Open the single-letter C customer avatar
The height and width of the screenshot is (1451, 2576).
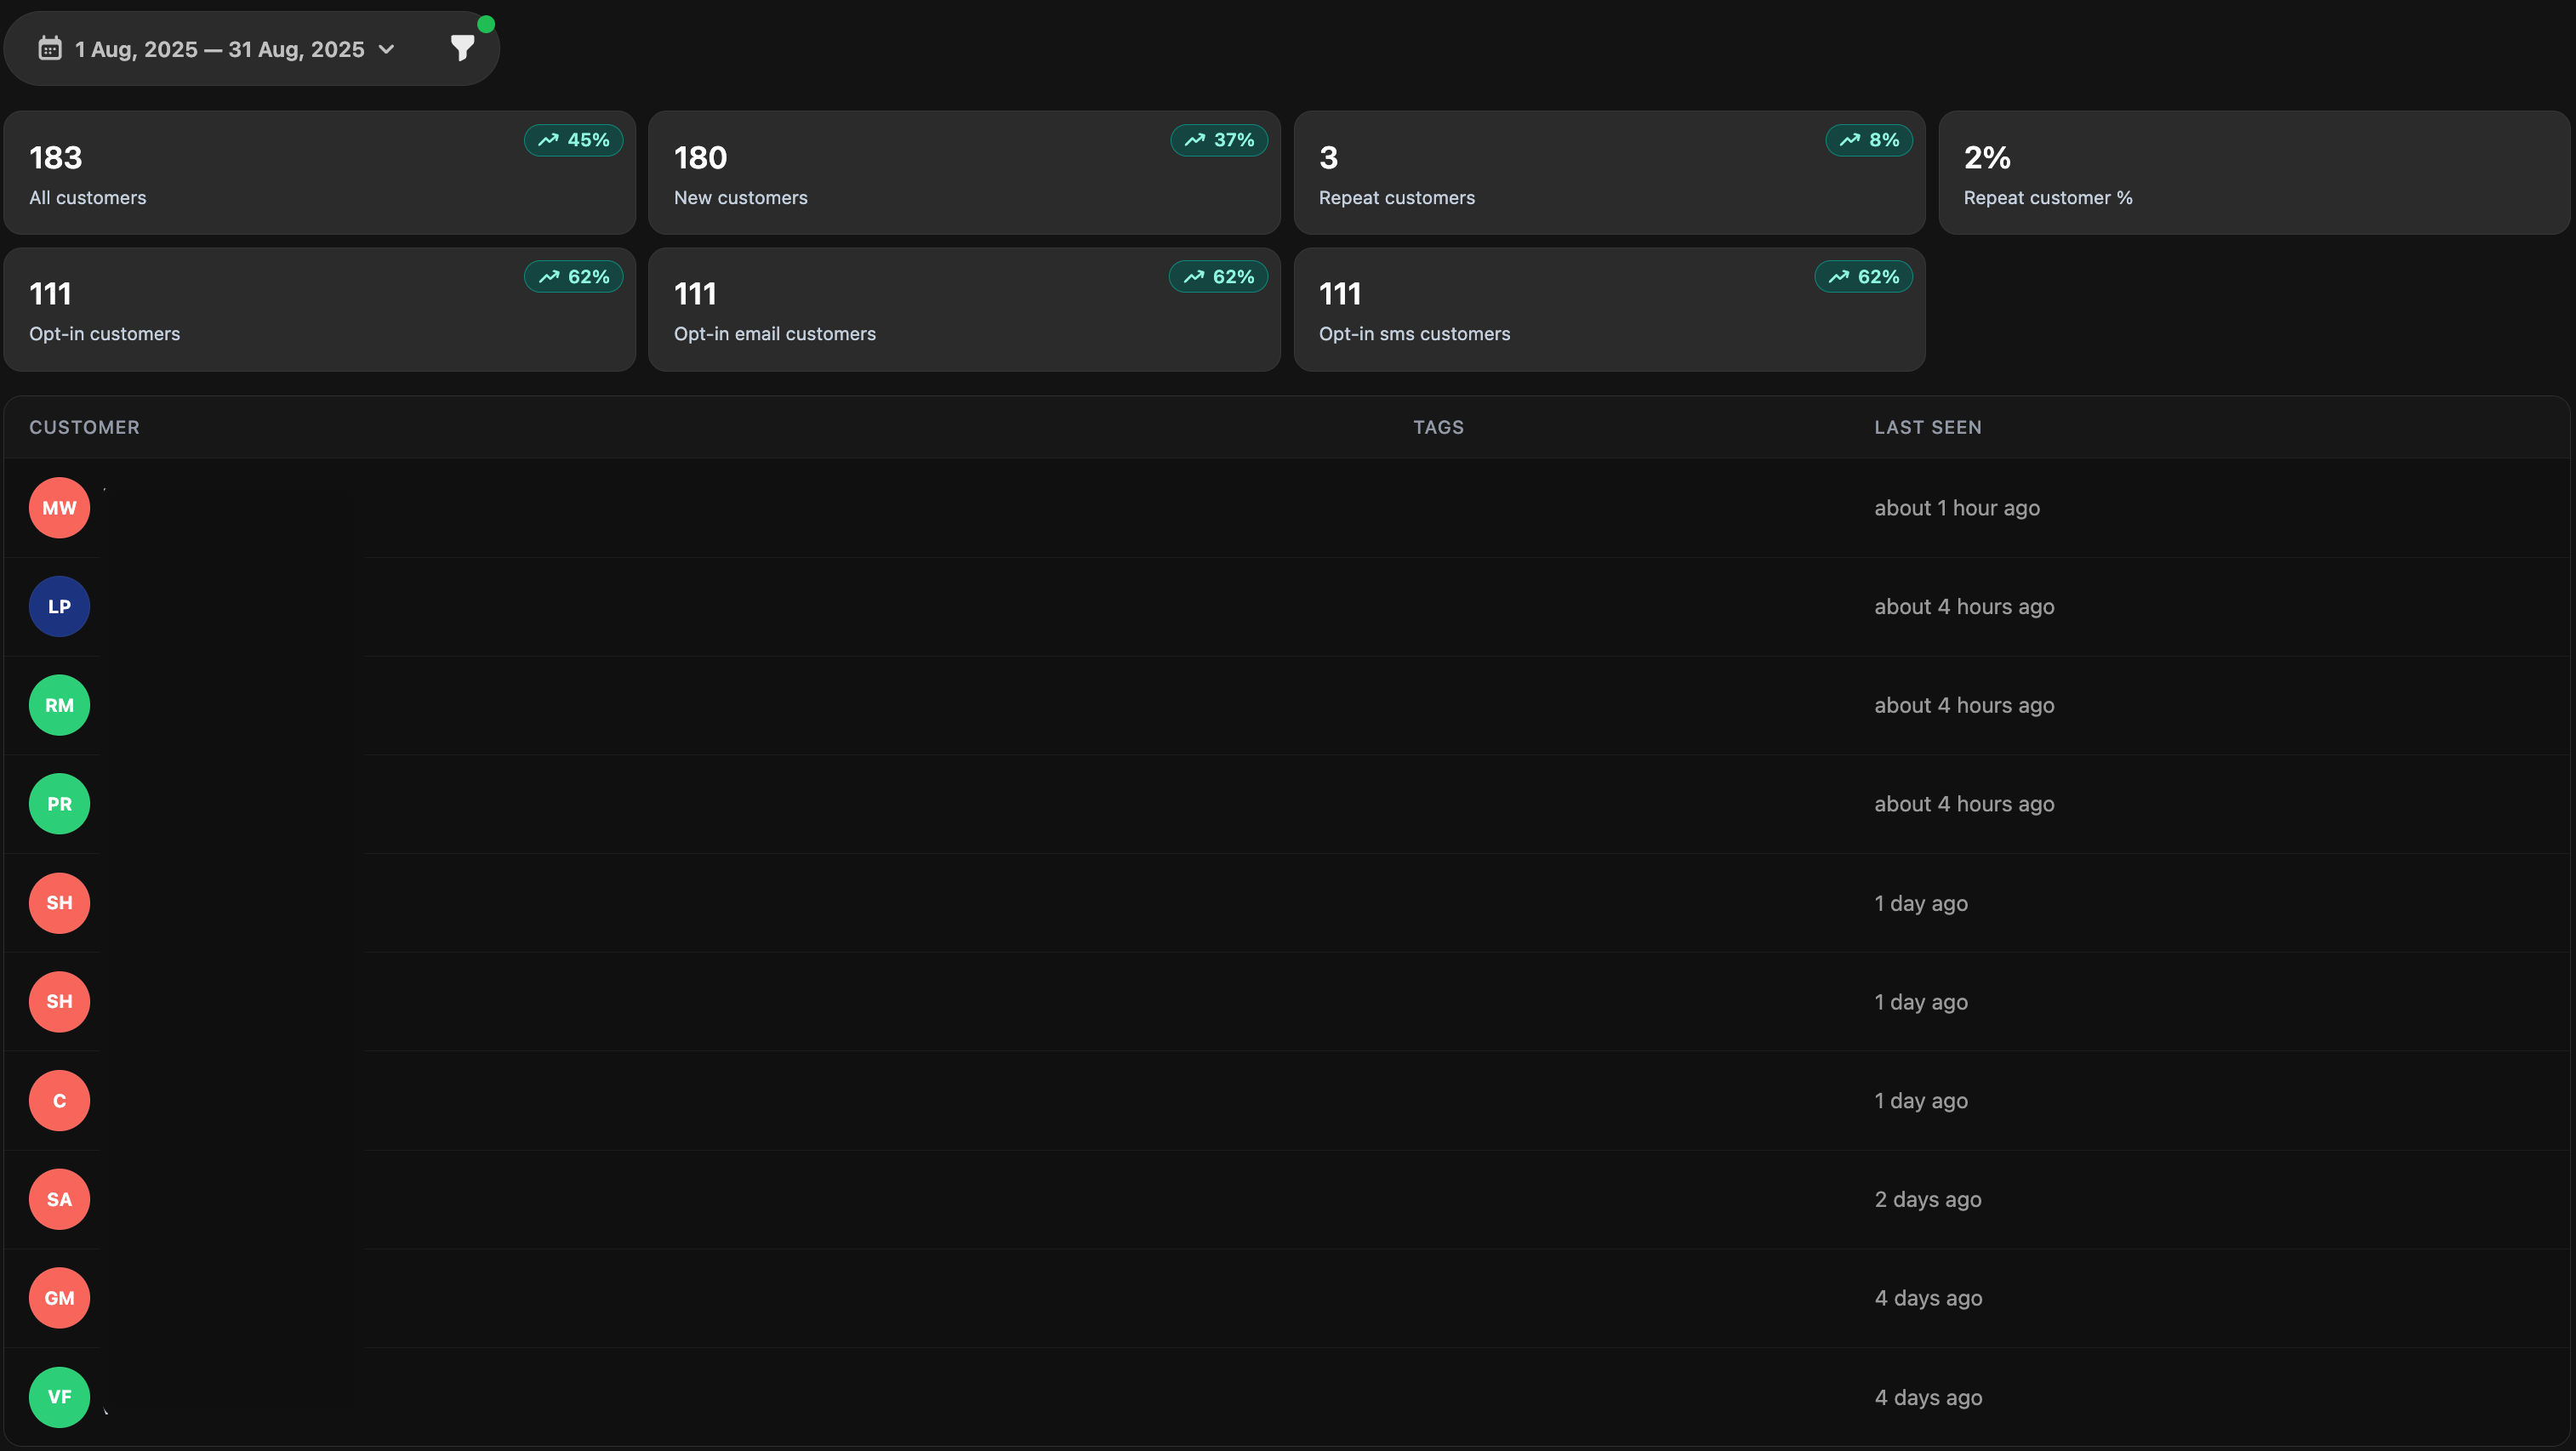59,1101
